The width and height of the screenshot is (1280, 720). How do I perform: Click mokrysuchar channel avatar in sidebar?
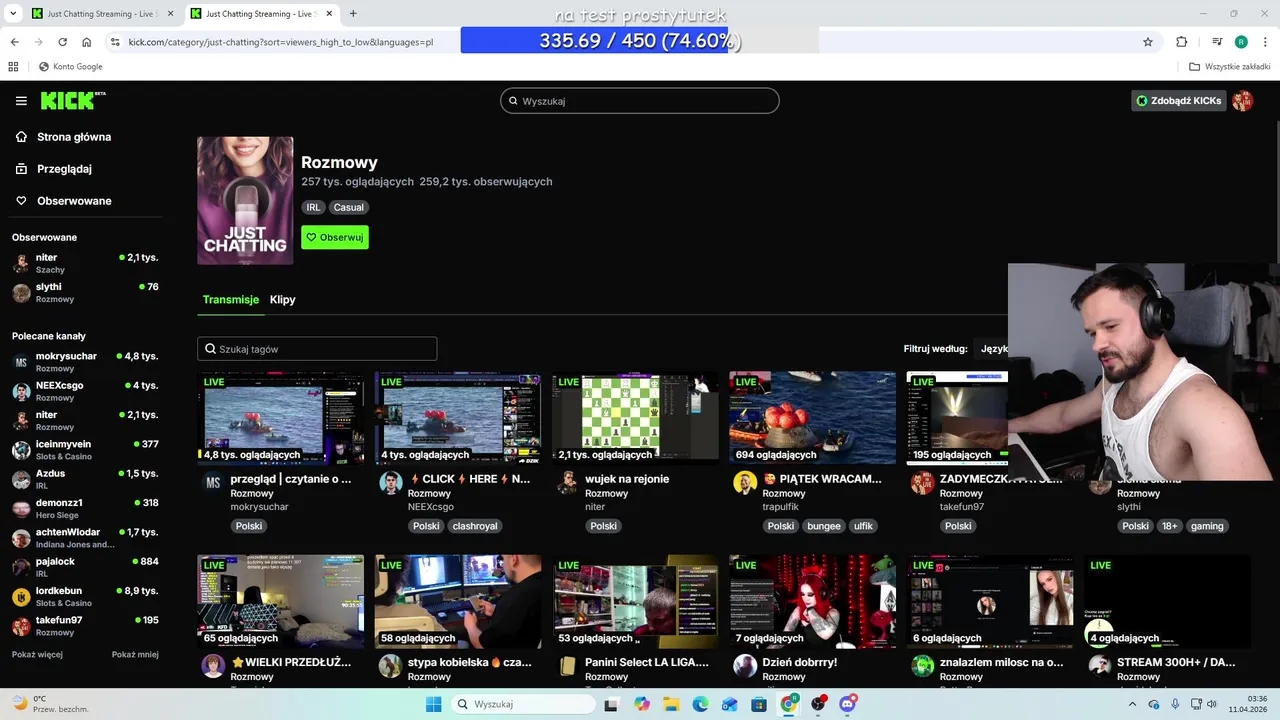click(21, 361)
